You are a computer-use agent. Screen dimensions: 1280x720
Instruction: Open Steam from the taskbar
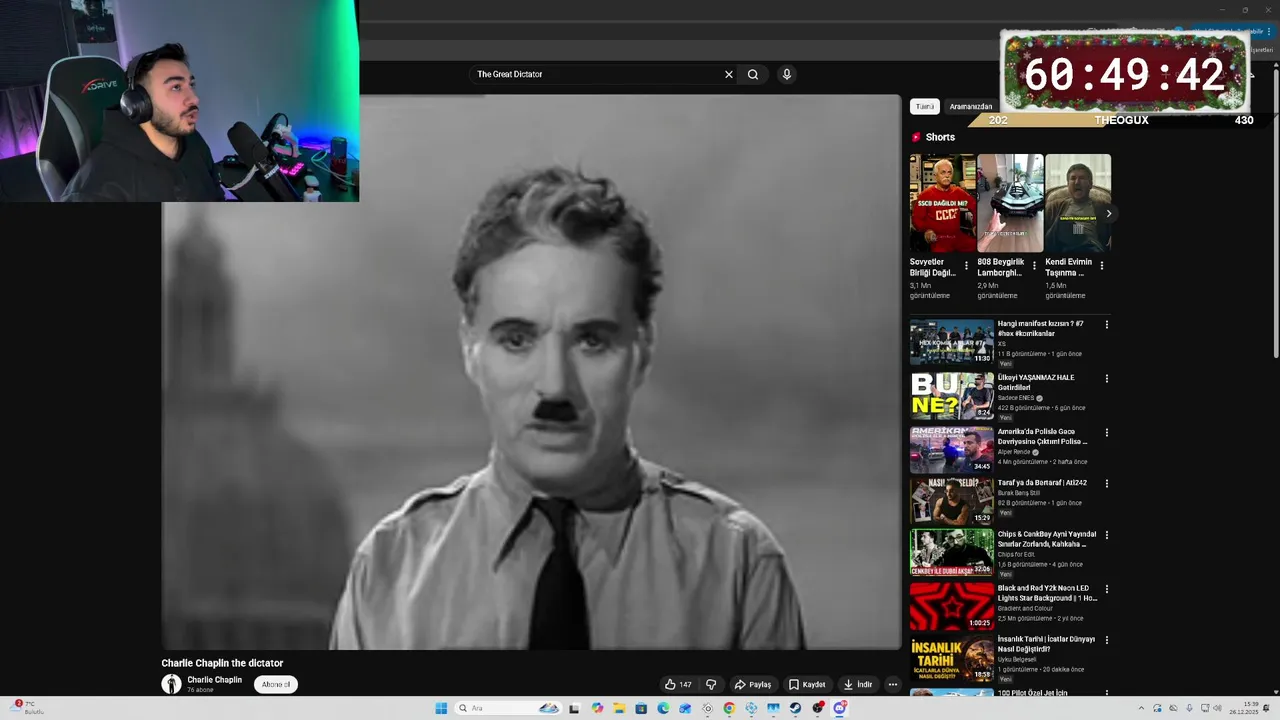pyautogui.click(x=795, y=708)
